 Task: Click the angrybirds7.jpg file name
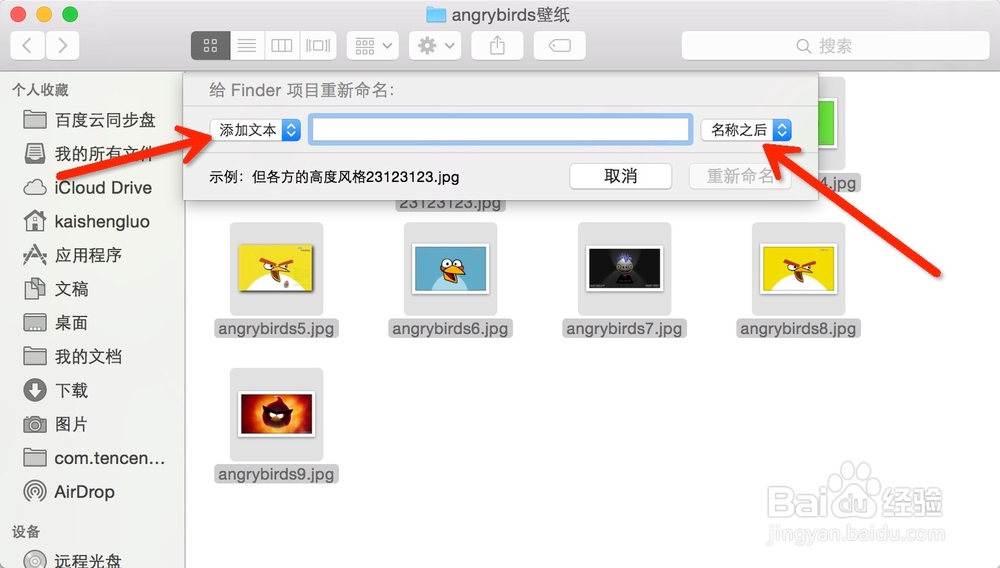(x=624, y=328)
